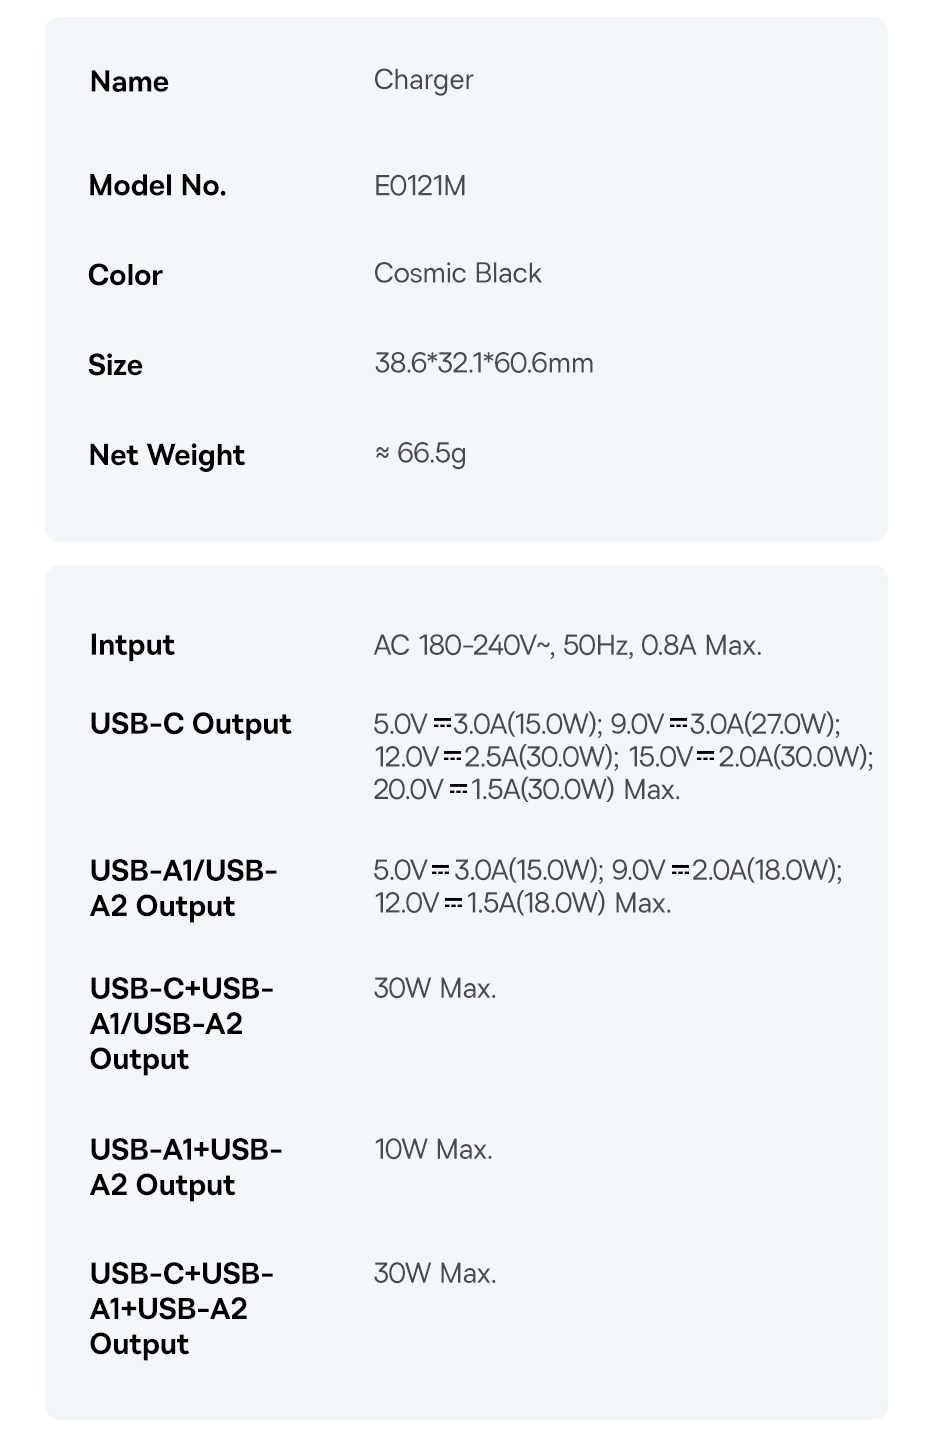
Task: Select the E0121M model number
Action: pos(420,185)
